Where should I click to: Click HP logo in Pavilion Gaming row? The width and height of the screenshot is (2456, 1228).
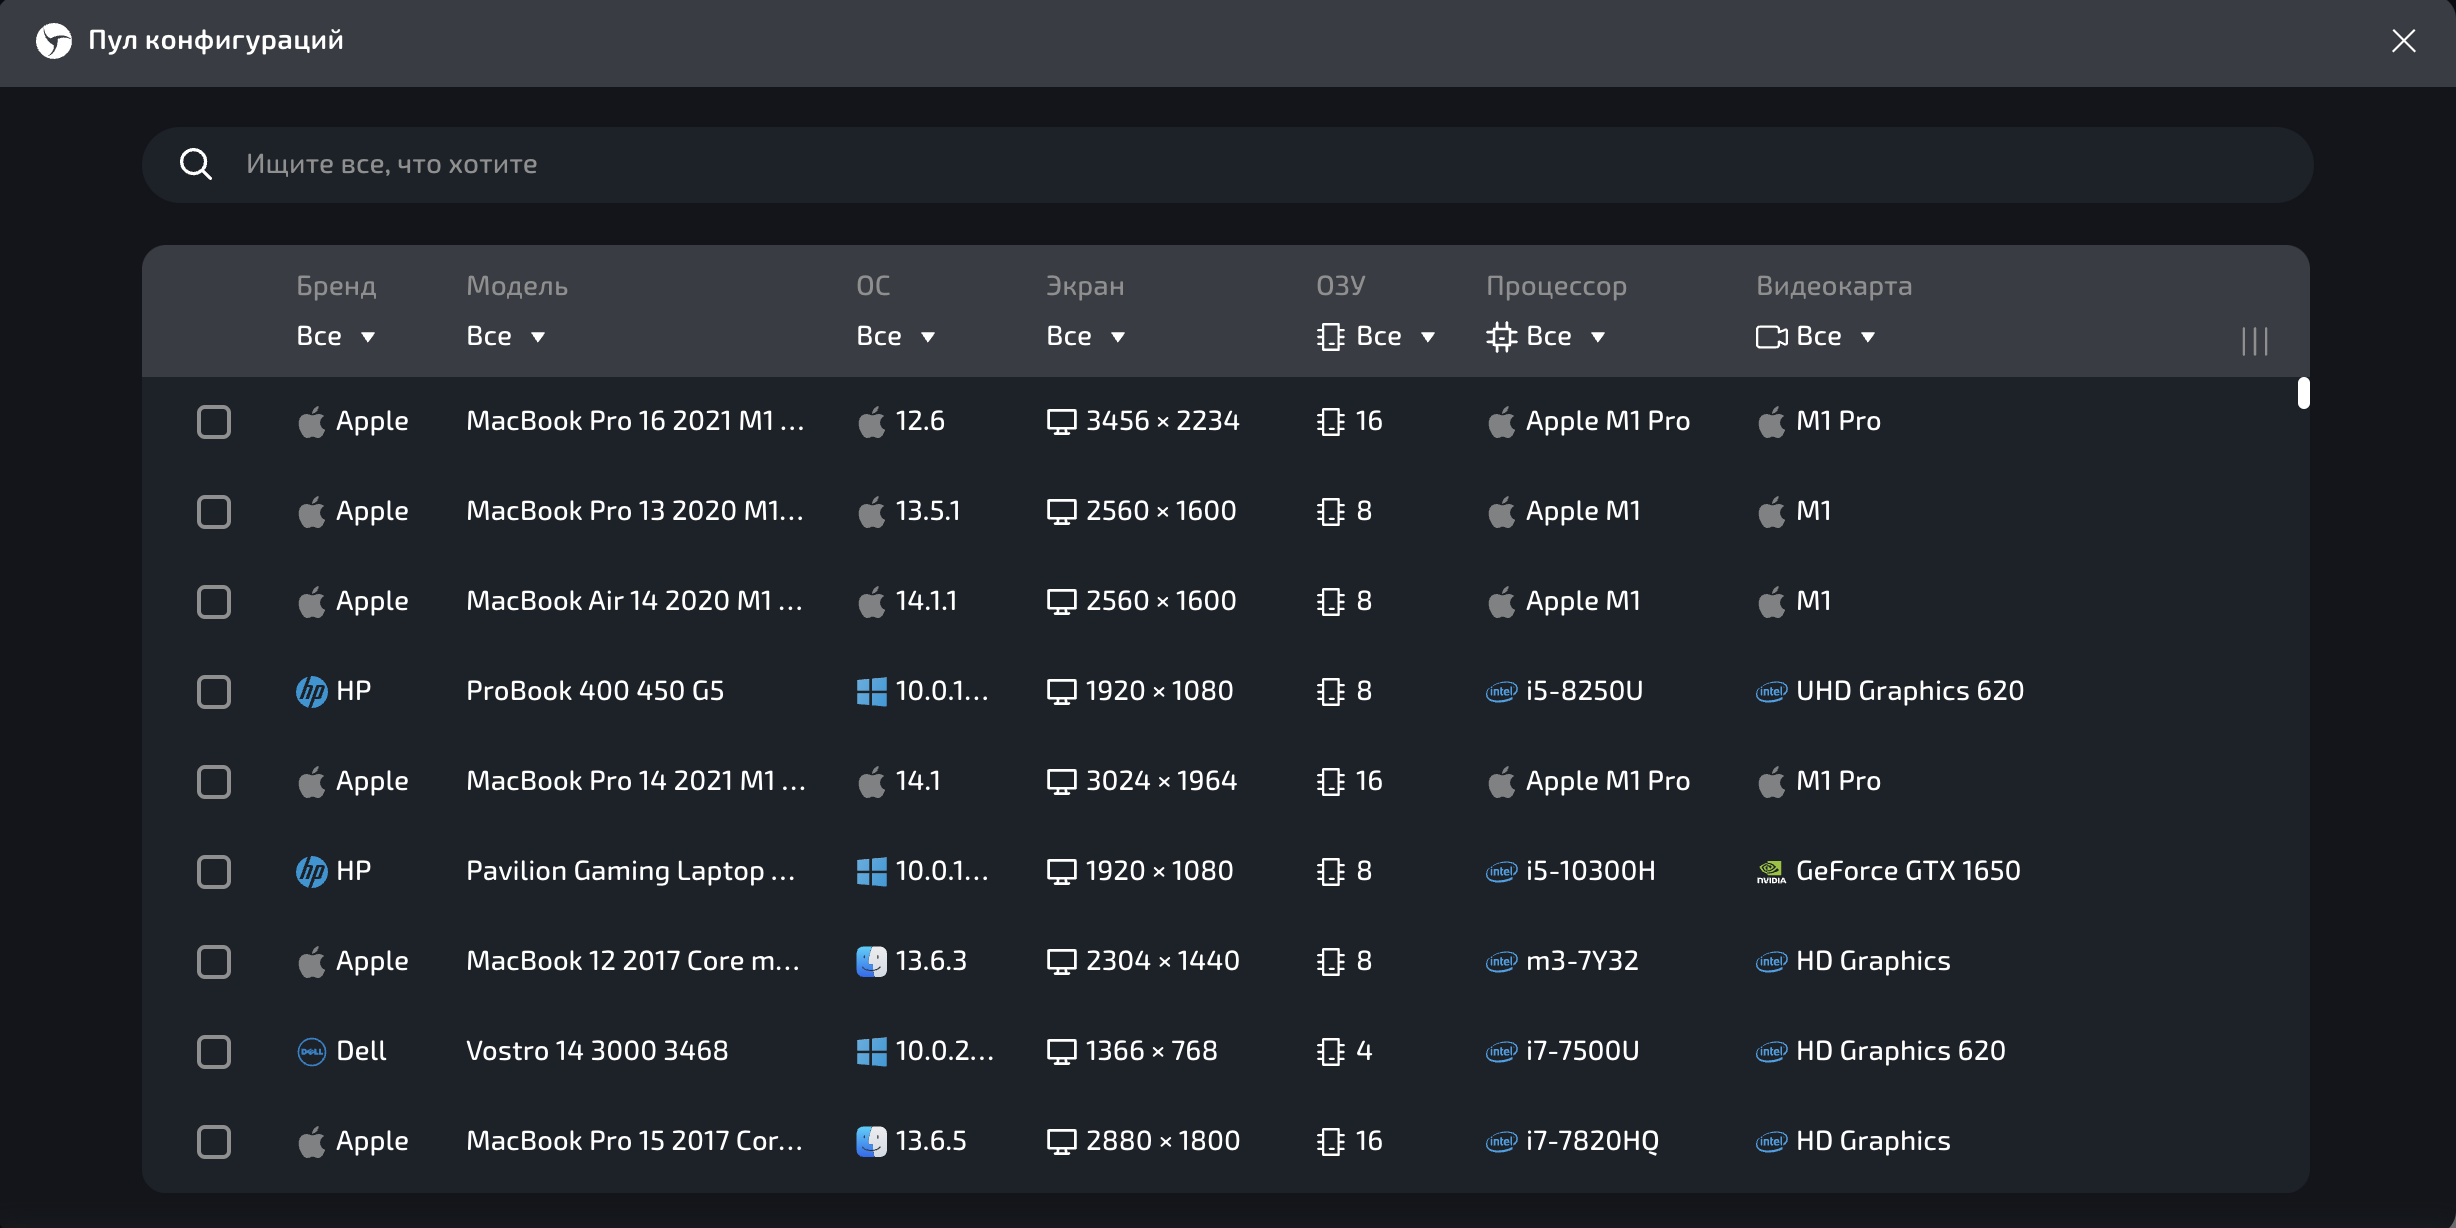pyautogui.click(x=312, y=871)
